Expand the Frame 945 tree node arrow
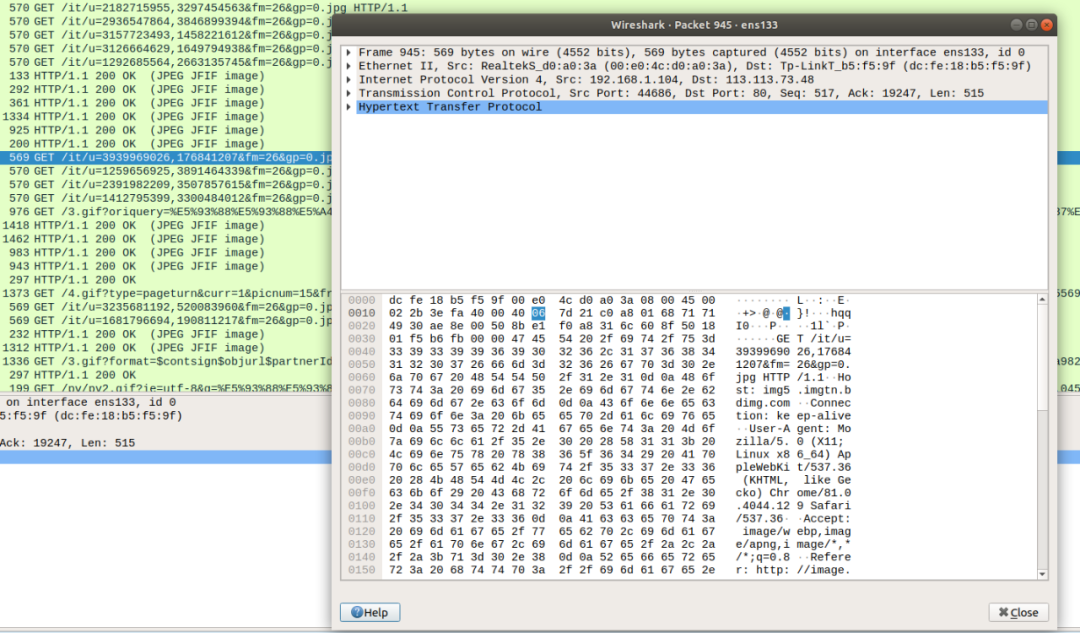 [349, 52]
